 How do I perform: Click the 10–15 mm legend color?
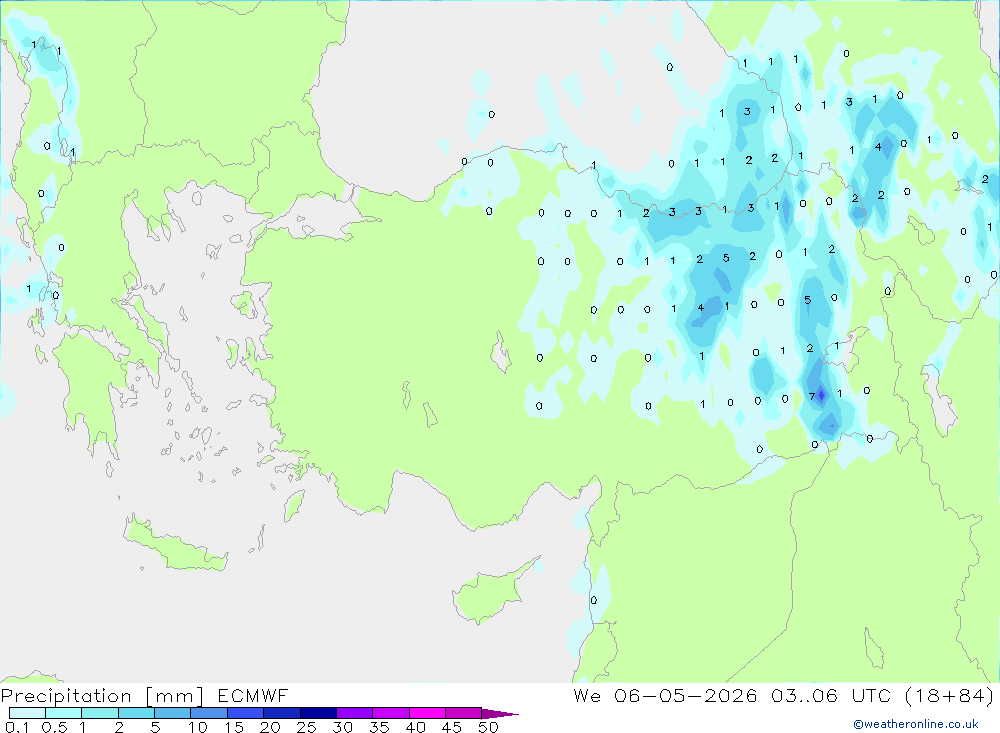209,713
